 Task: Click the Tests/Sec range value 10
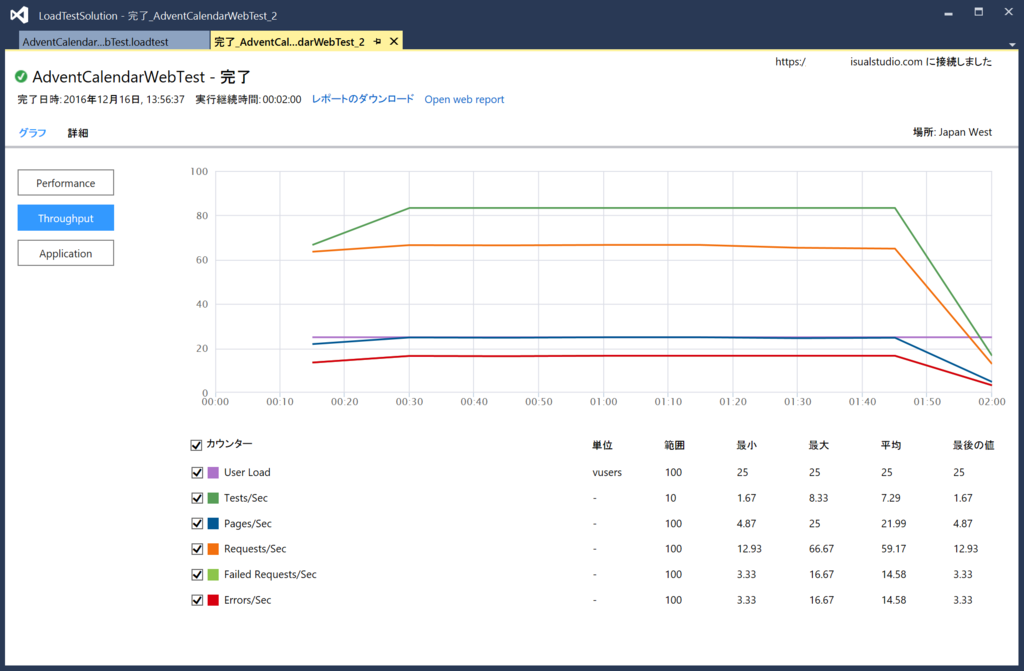[x=671, y=498]
